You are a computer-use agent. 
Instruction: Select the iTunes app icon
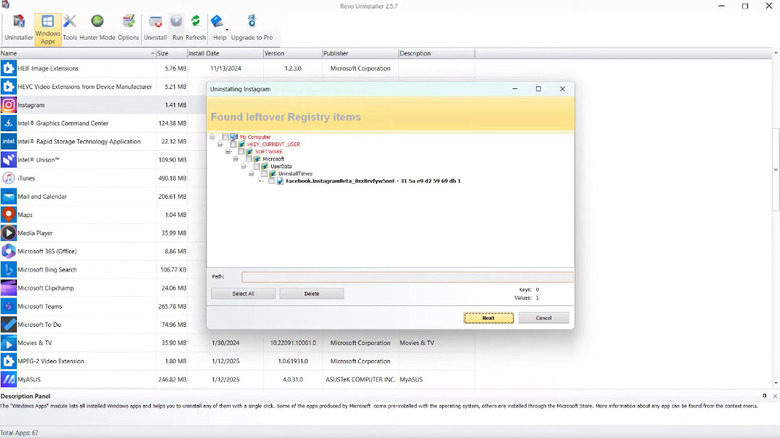pyautogui.click(x=8, y=178)
